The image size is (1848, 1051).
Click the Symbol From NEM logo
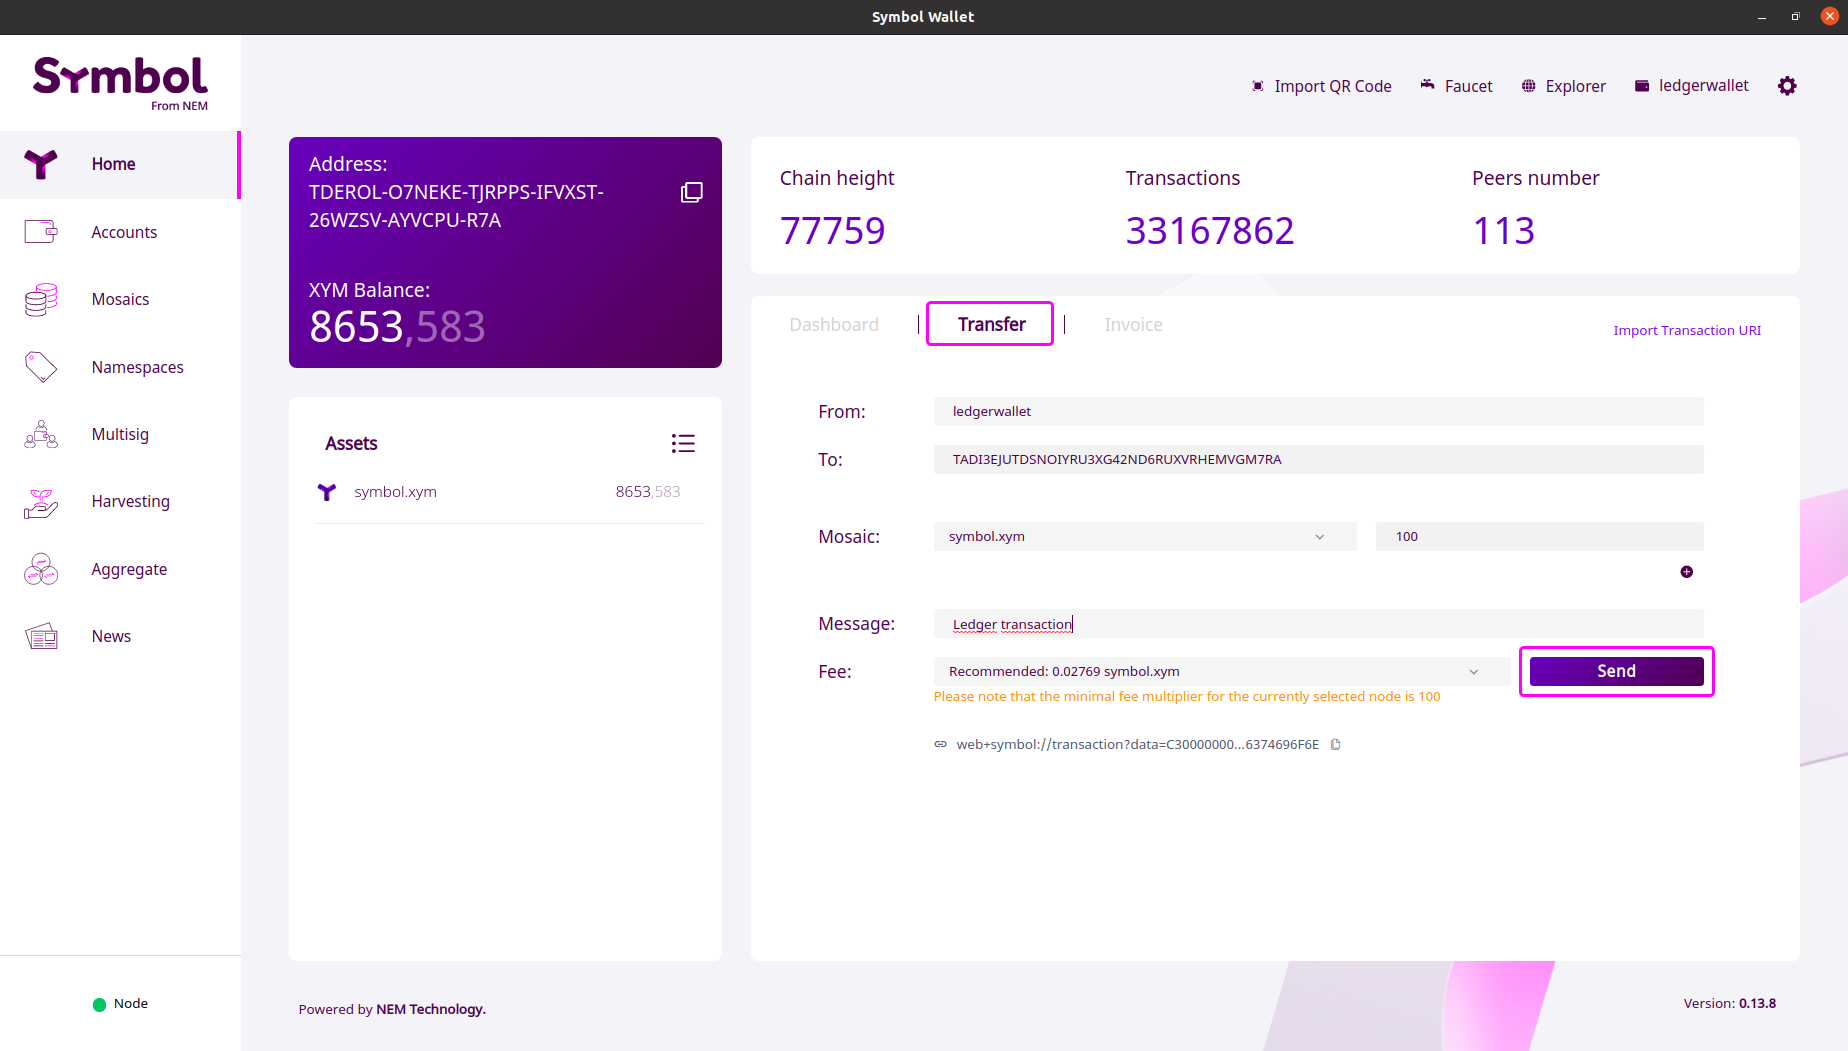coord(120,84)
